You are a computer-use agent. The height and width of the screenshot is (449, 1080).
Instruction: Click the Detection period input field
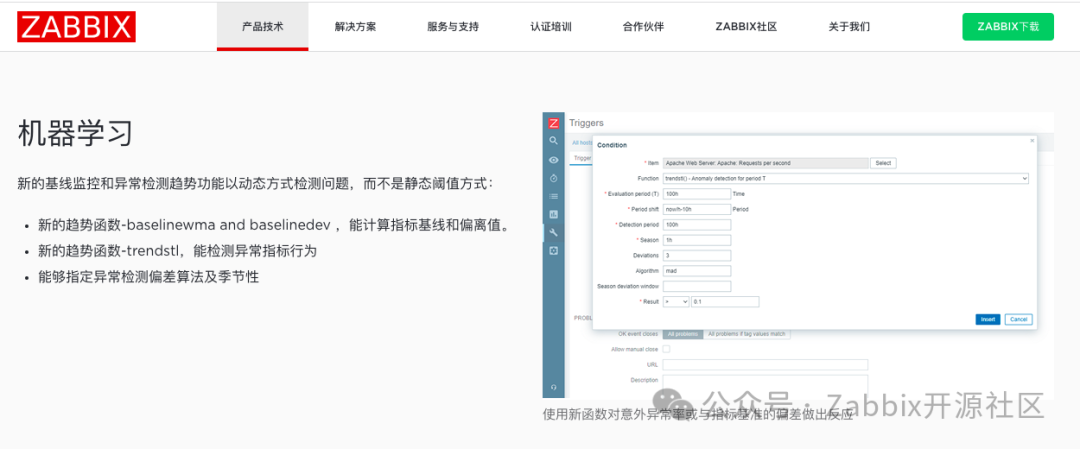696,224
